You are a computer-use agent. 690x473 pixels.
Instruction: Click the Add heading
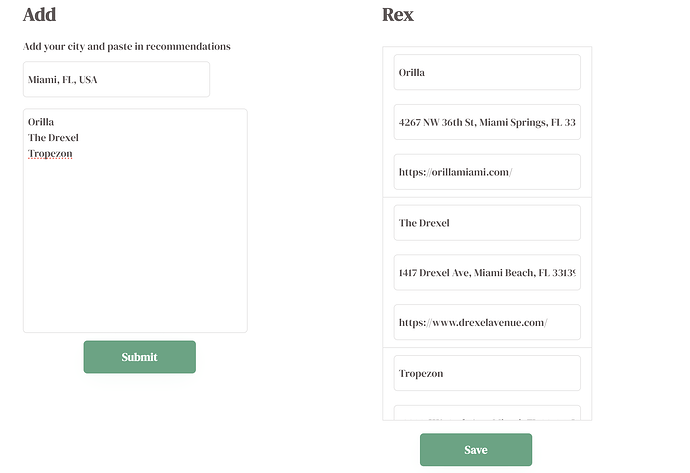[40, 15]
